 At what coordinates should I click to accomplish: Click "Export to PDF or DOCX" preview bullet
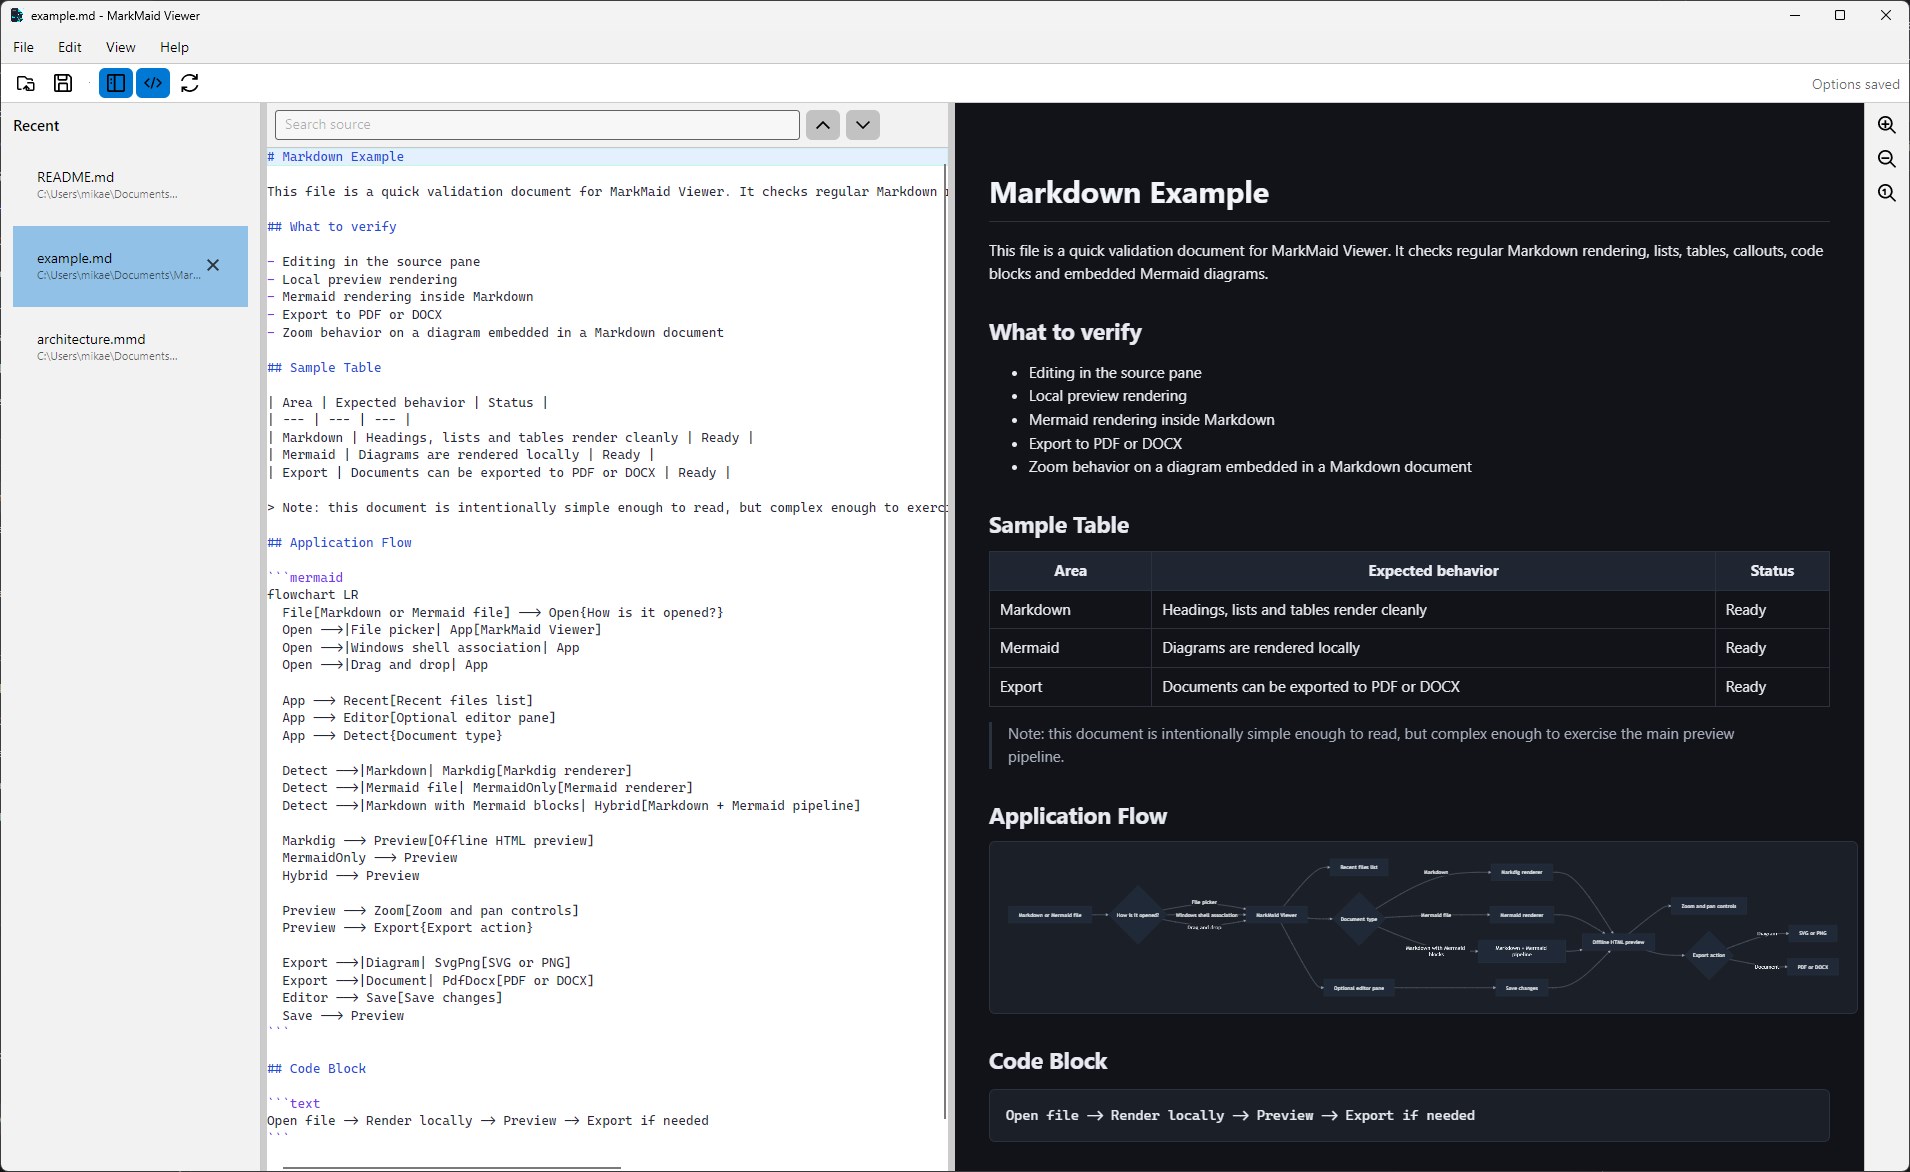(x=1105, y=444)
